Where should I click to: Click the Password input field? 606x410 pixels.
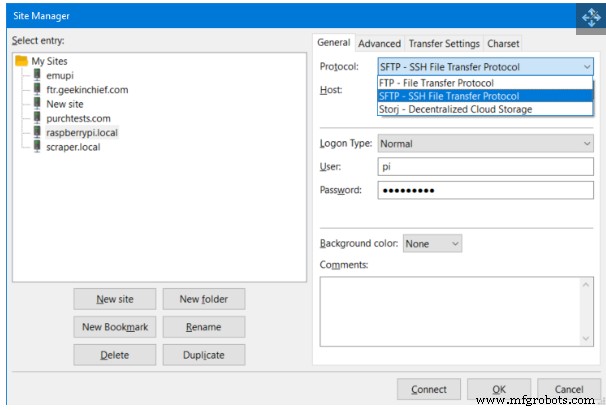(485, 190)
